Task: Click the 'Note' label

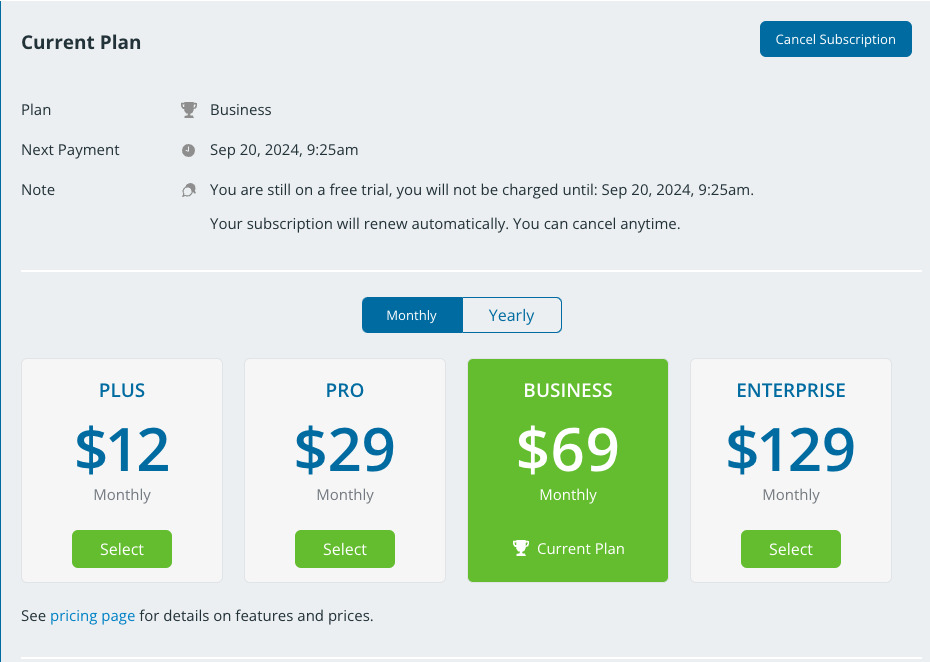Action: click(x=38, y=190)
